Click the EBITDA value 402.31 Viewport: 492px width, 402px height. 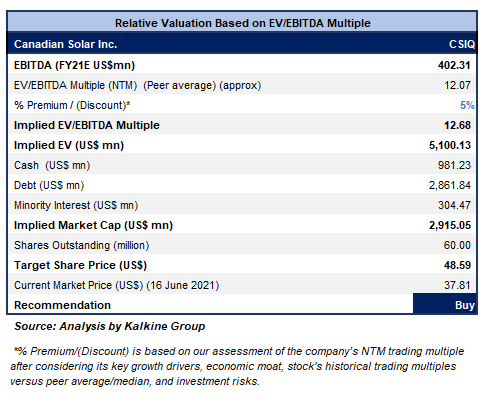(x=454, y=65)
